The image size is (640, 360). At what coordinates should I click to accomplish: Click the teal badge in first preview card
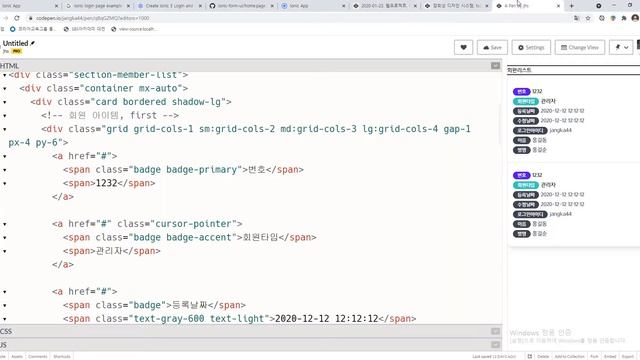526,101
